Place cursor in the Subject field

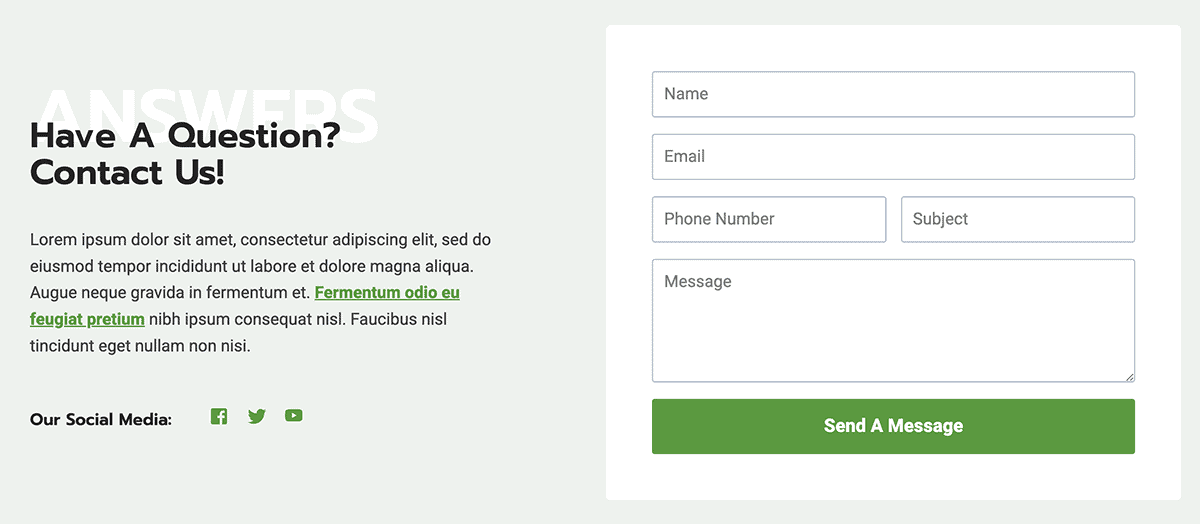[1017, 219]
